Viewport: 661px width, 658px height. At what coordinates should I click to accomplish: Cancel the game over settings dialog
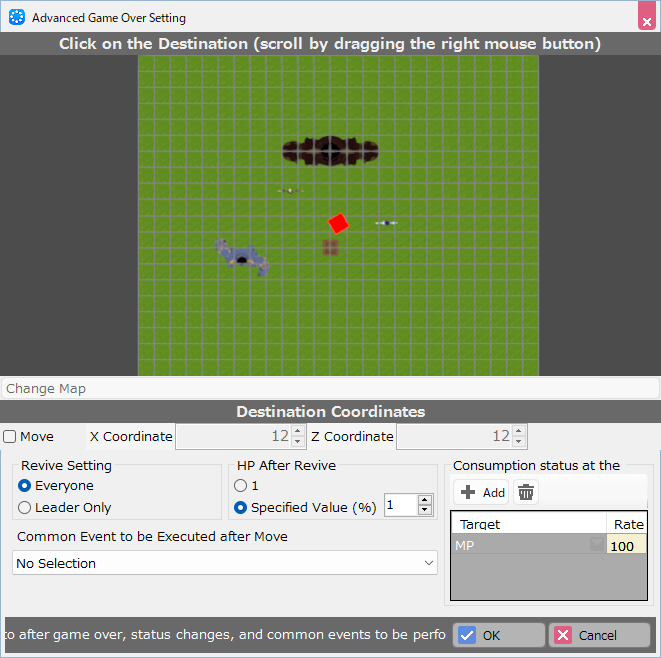pos(596,635)
